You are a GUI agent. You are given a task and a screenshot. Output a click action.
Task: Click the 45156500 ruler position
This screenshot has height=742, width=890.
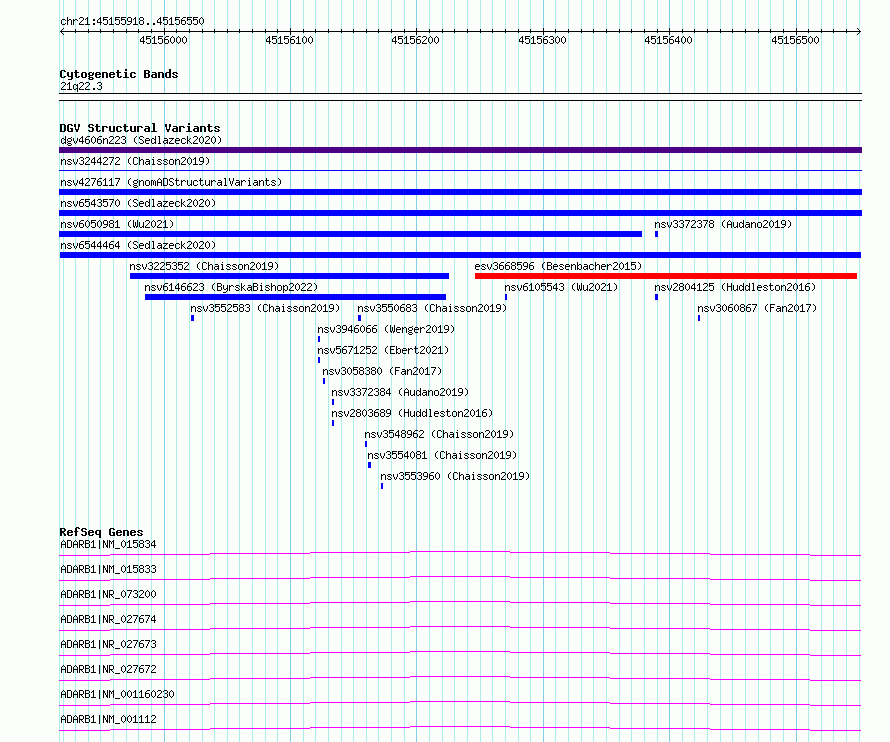point(795,40)
